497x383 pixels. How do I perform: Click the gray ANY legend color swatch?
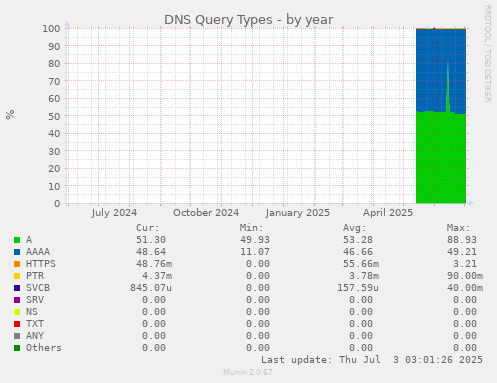[17, 336]
